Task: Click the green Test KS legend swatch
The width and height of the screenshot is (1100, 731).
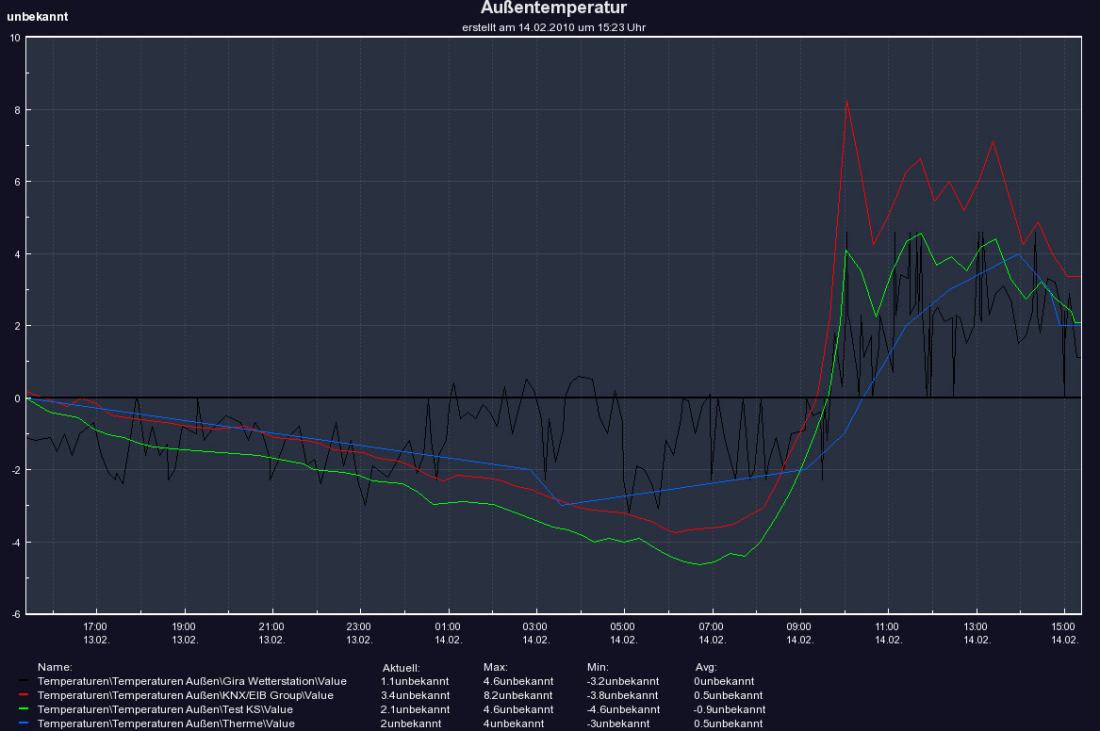Action: (x=26, y=709)
